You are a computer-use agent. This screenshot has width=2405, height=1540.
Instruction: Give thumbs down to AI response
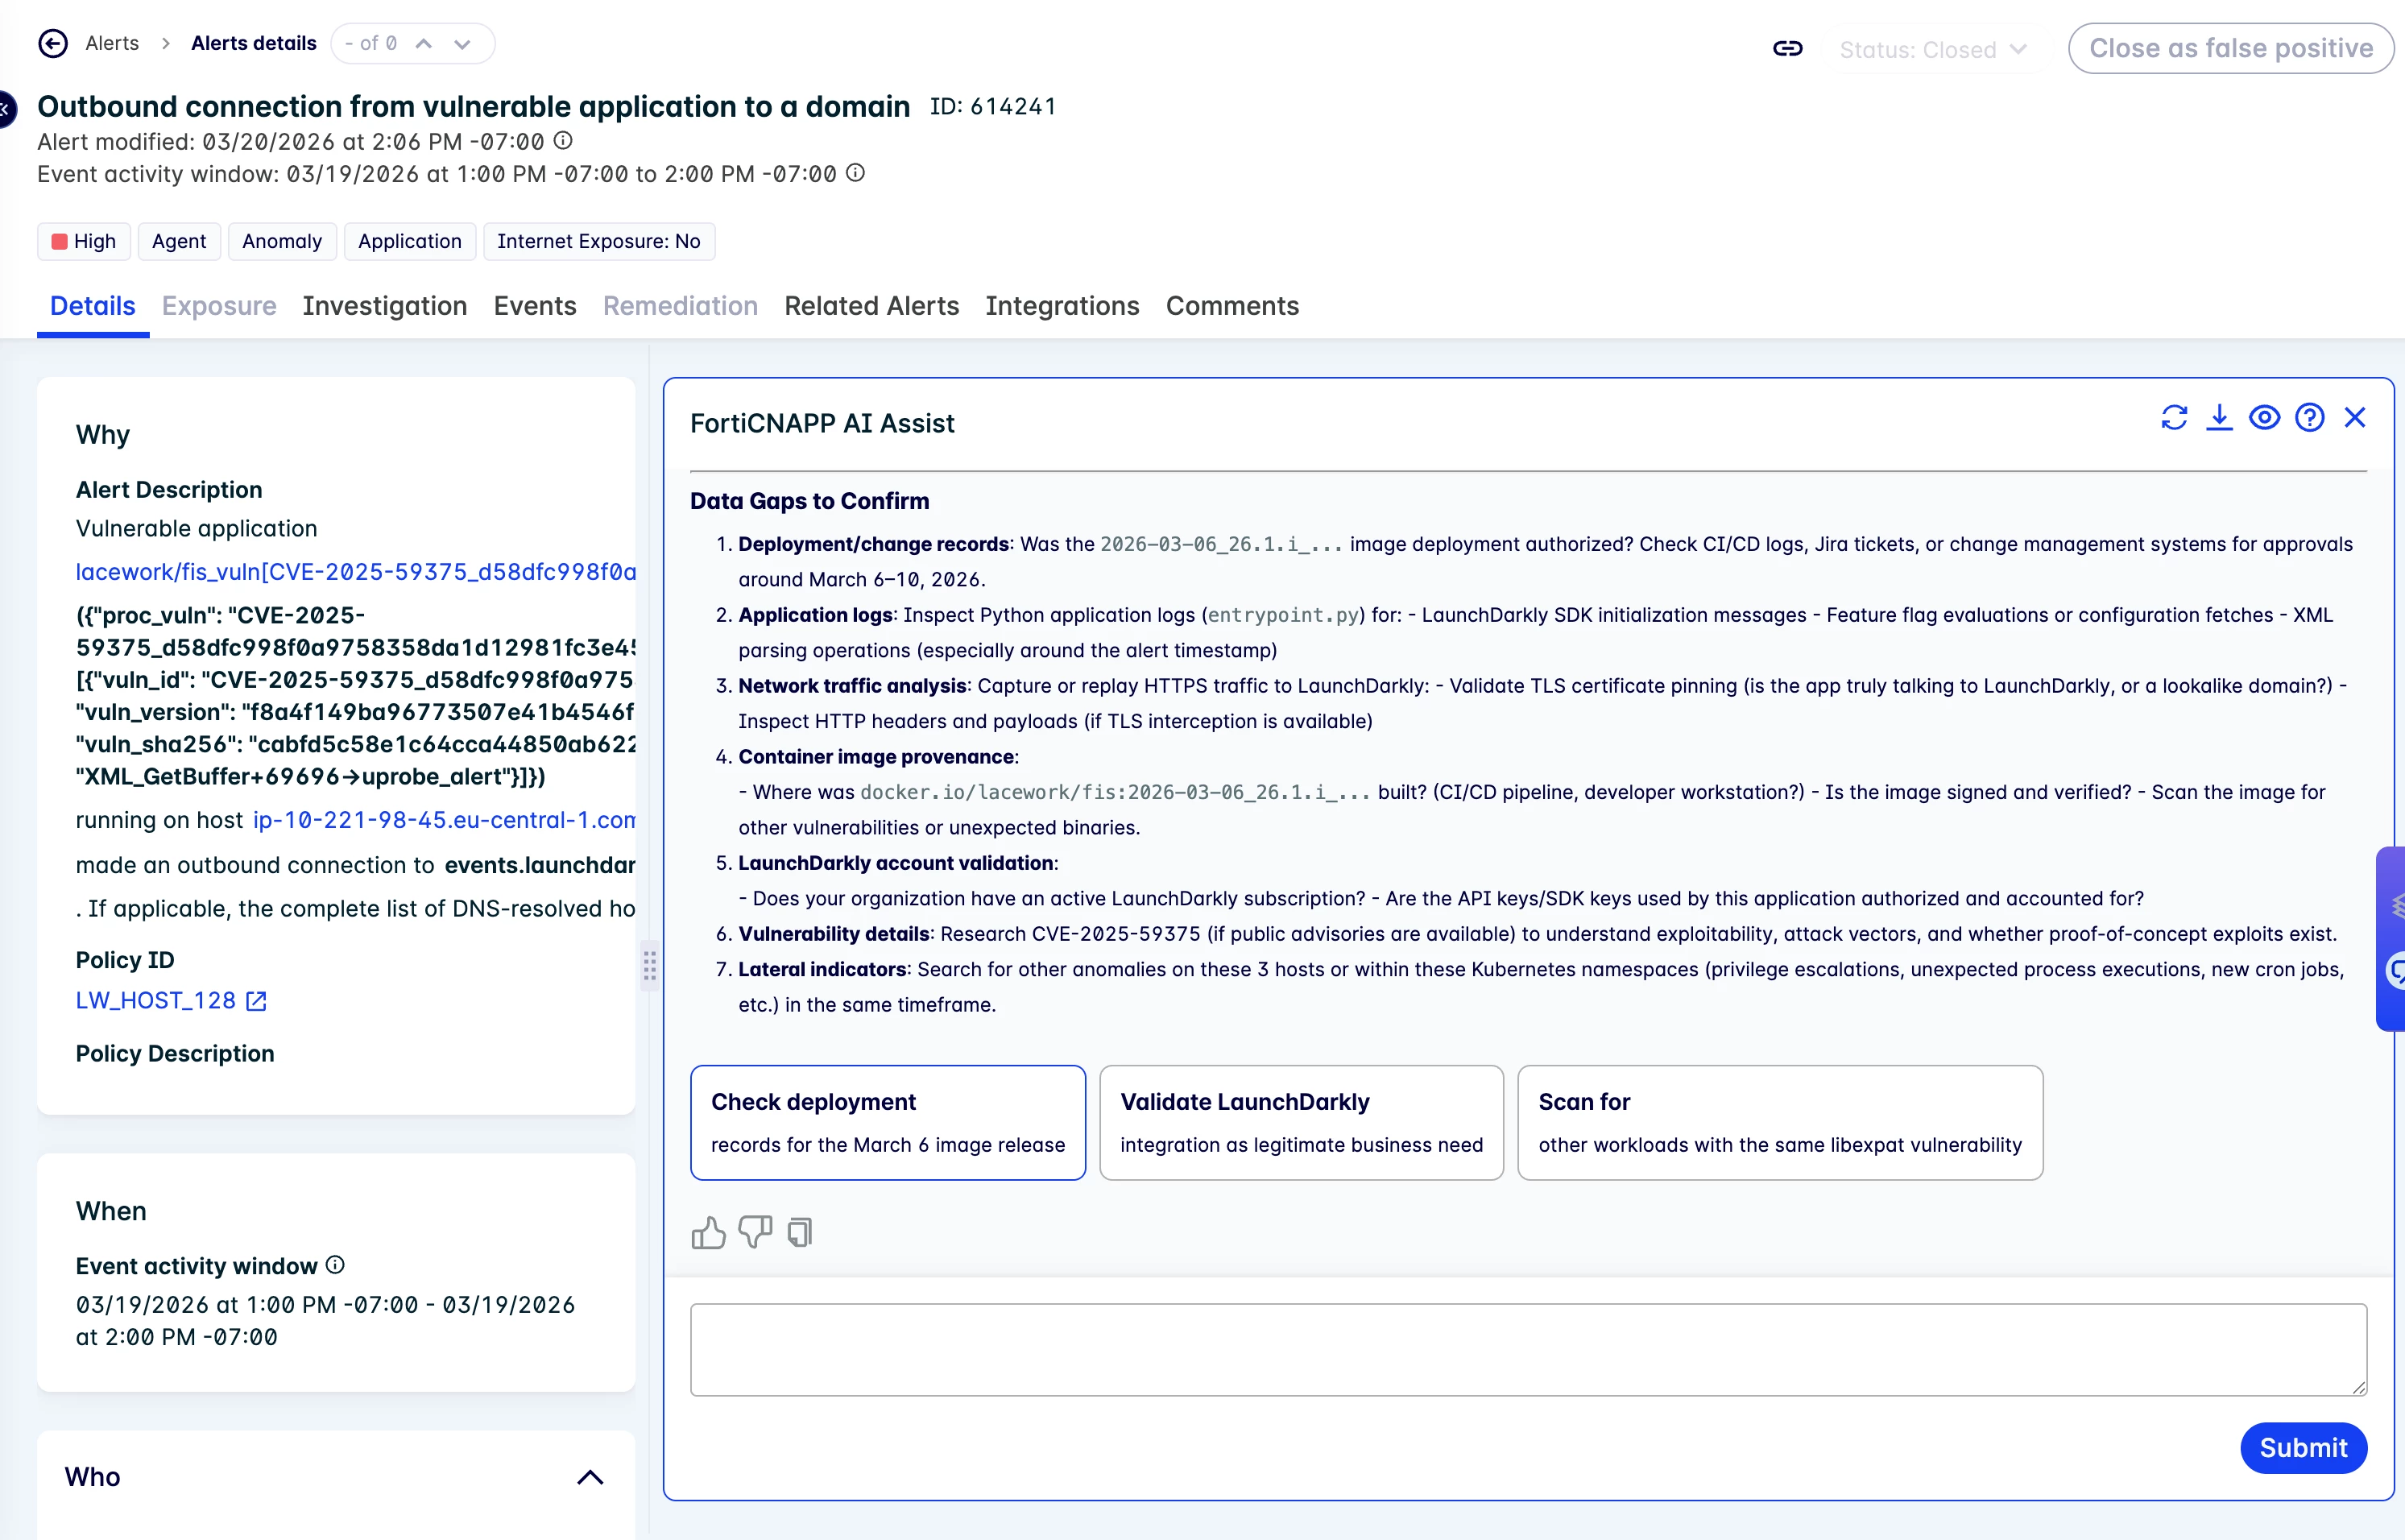(x=755, y=1232)
